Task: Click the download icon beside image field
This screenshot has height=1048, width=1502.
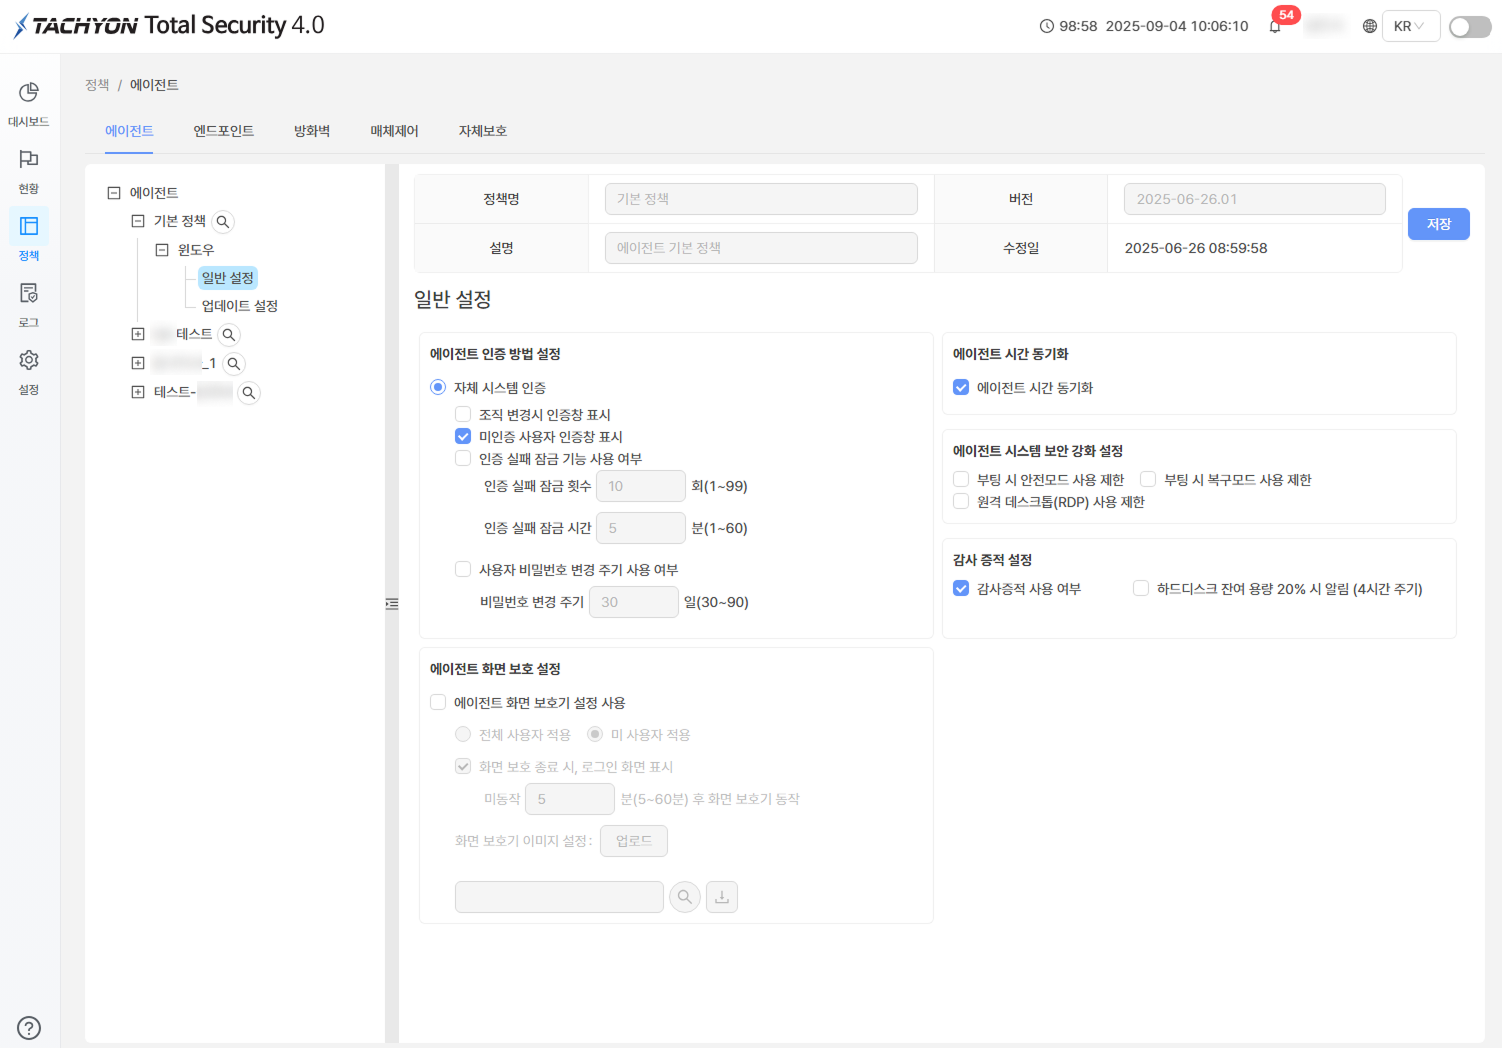Action: 722,897
